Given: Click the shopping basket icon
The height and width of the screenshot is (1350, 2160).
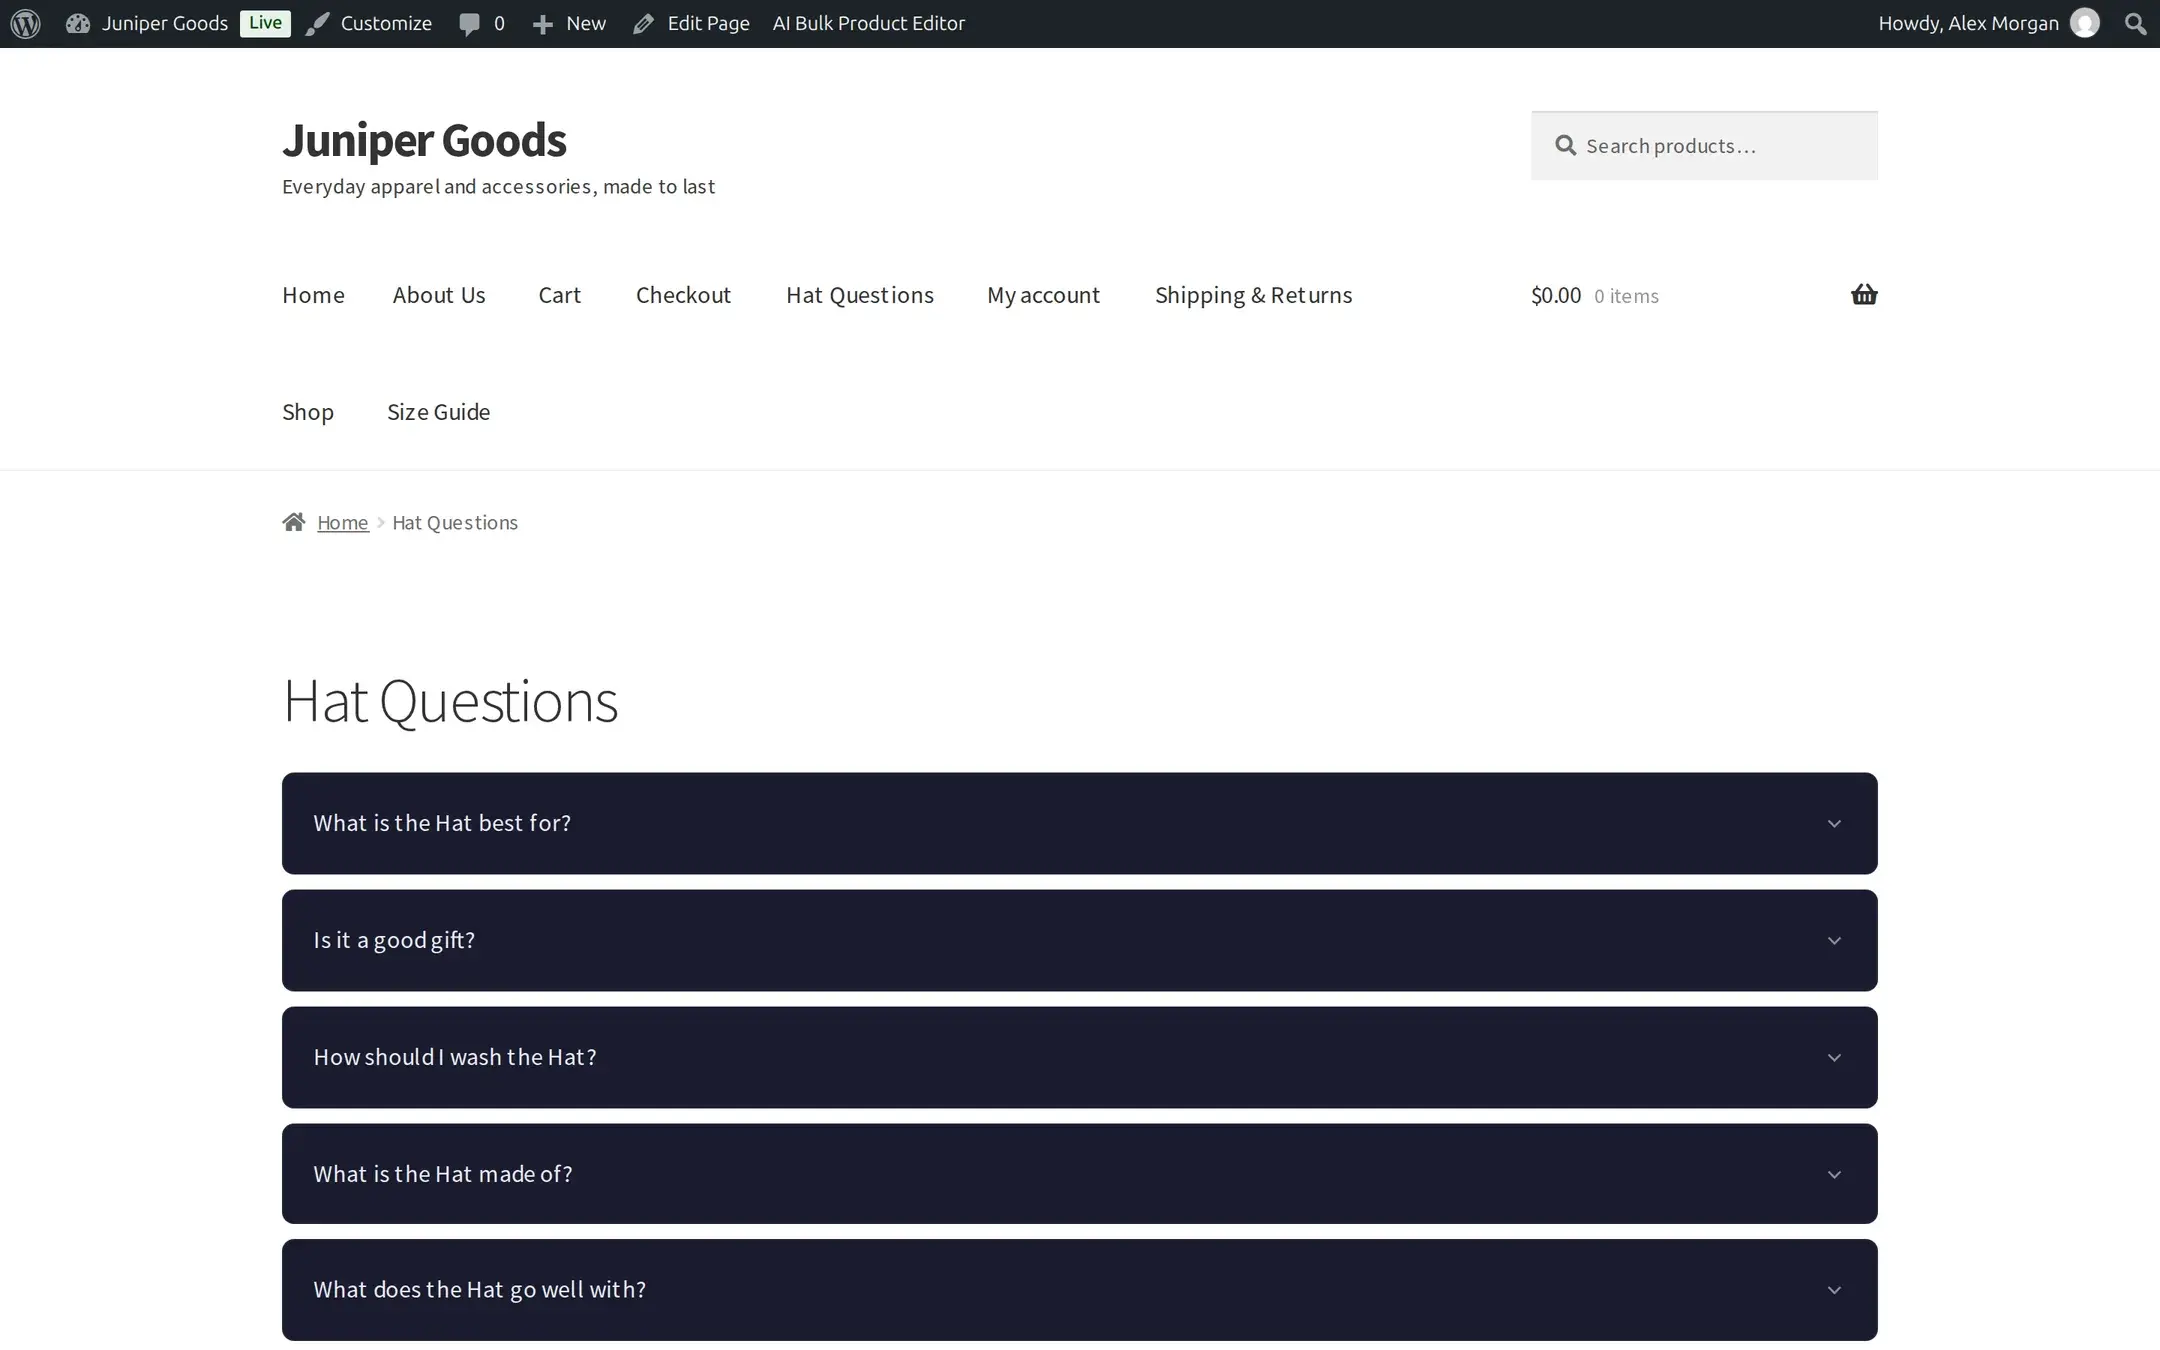Looking at the screenshot, I should (x=1864, y=294).
